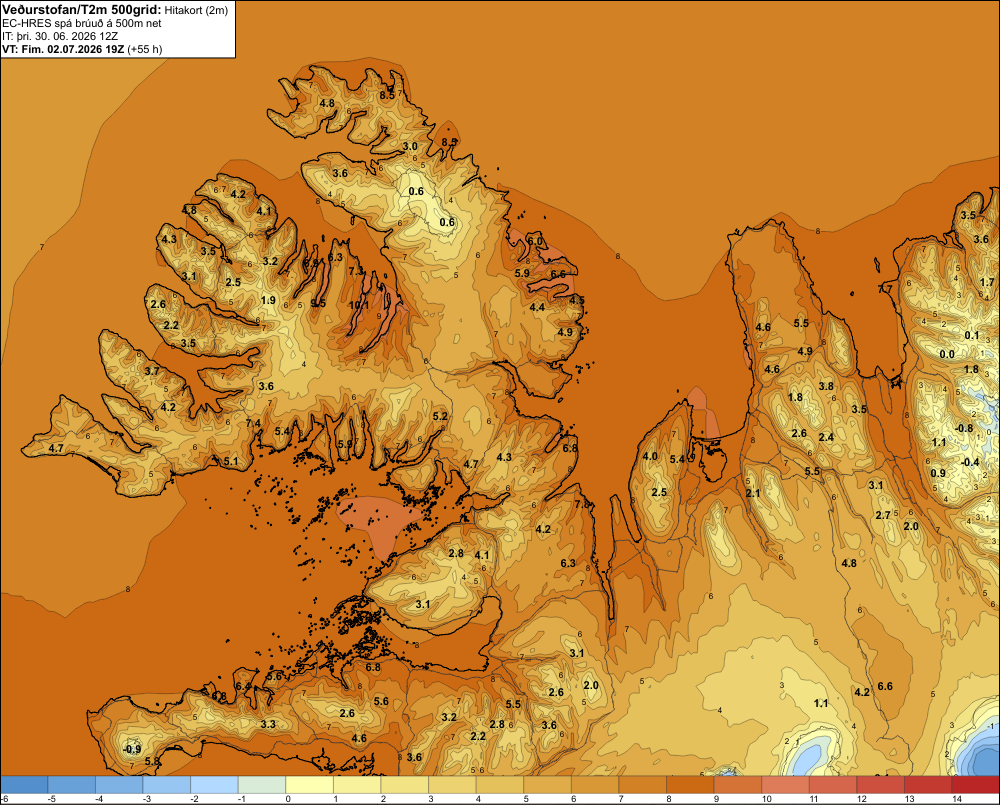
Task: Choose the legend swatch between 9 and 10
Action: [738, 785]
